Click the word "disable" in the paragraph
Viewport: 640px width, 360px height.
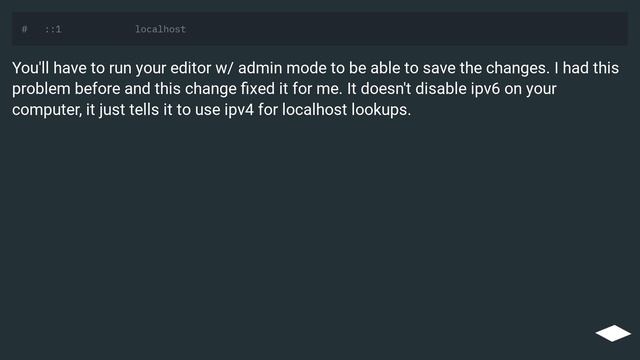[441, 89]
